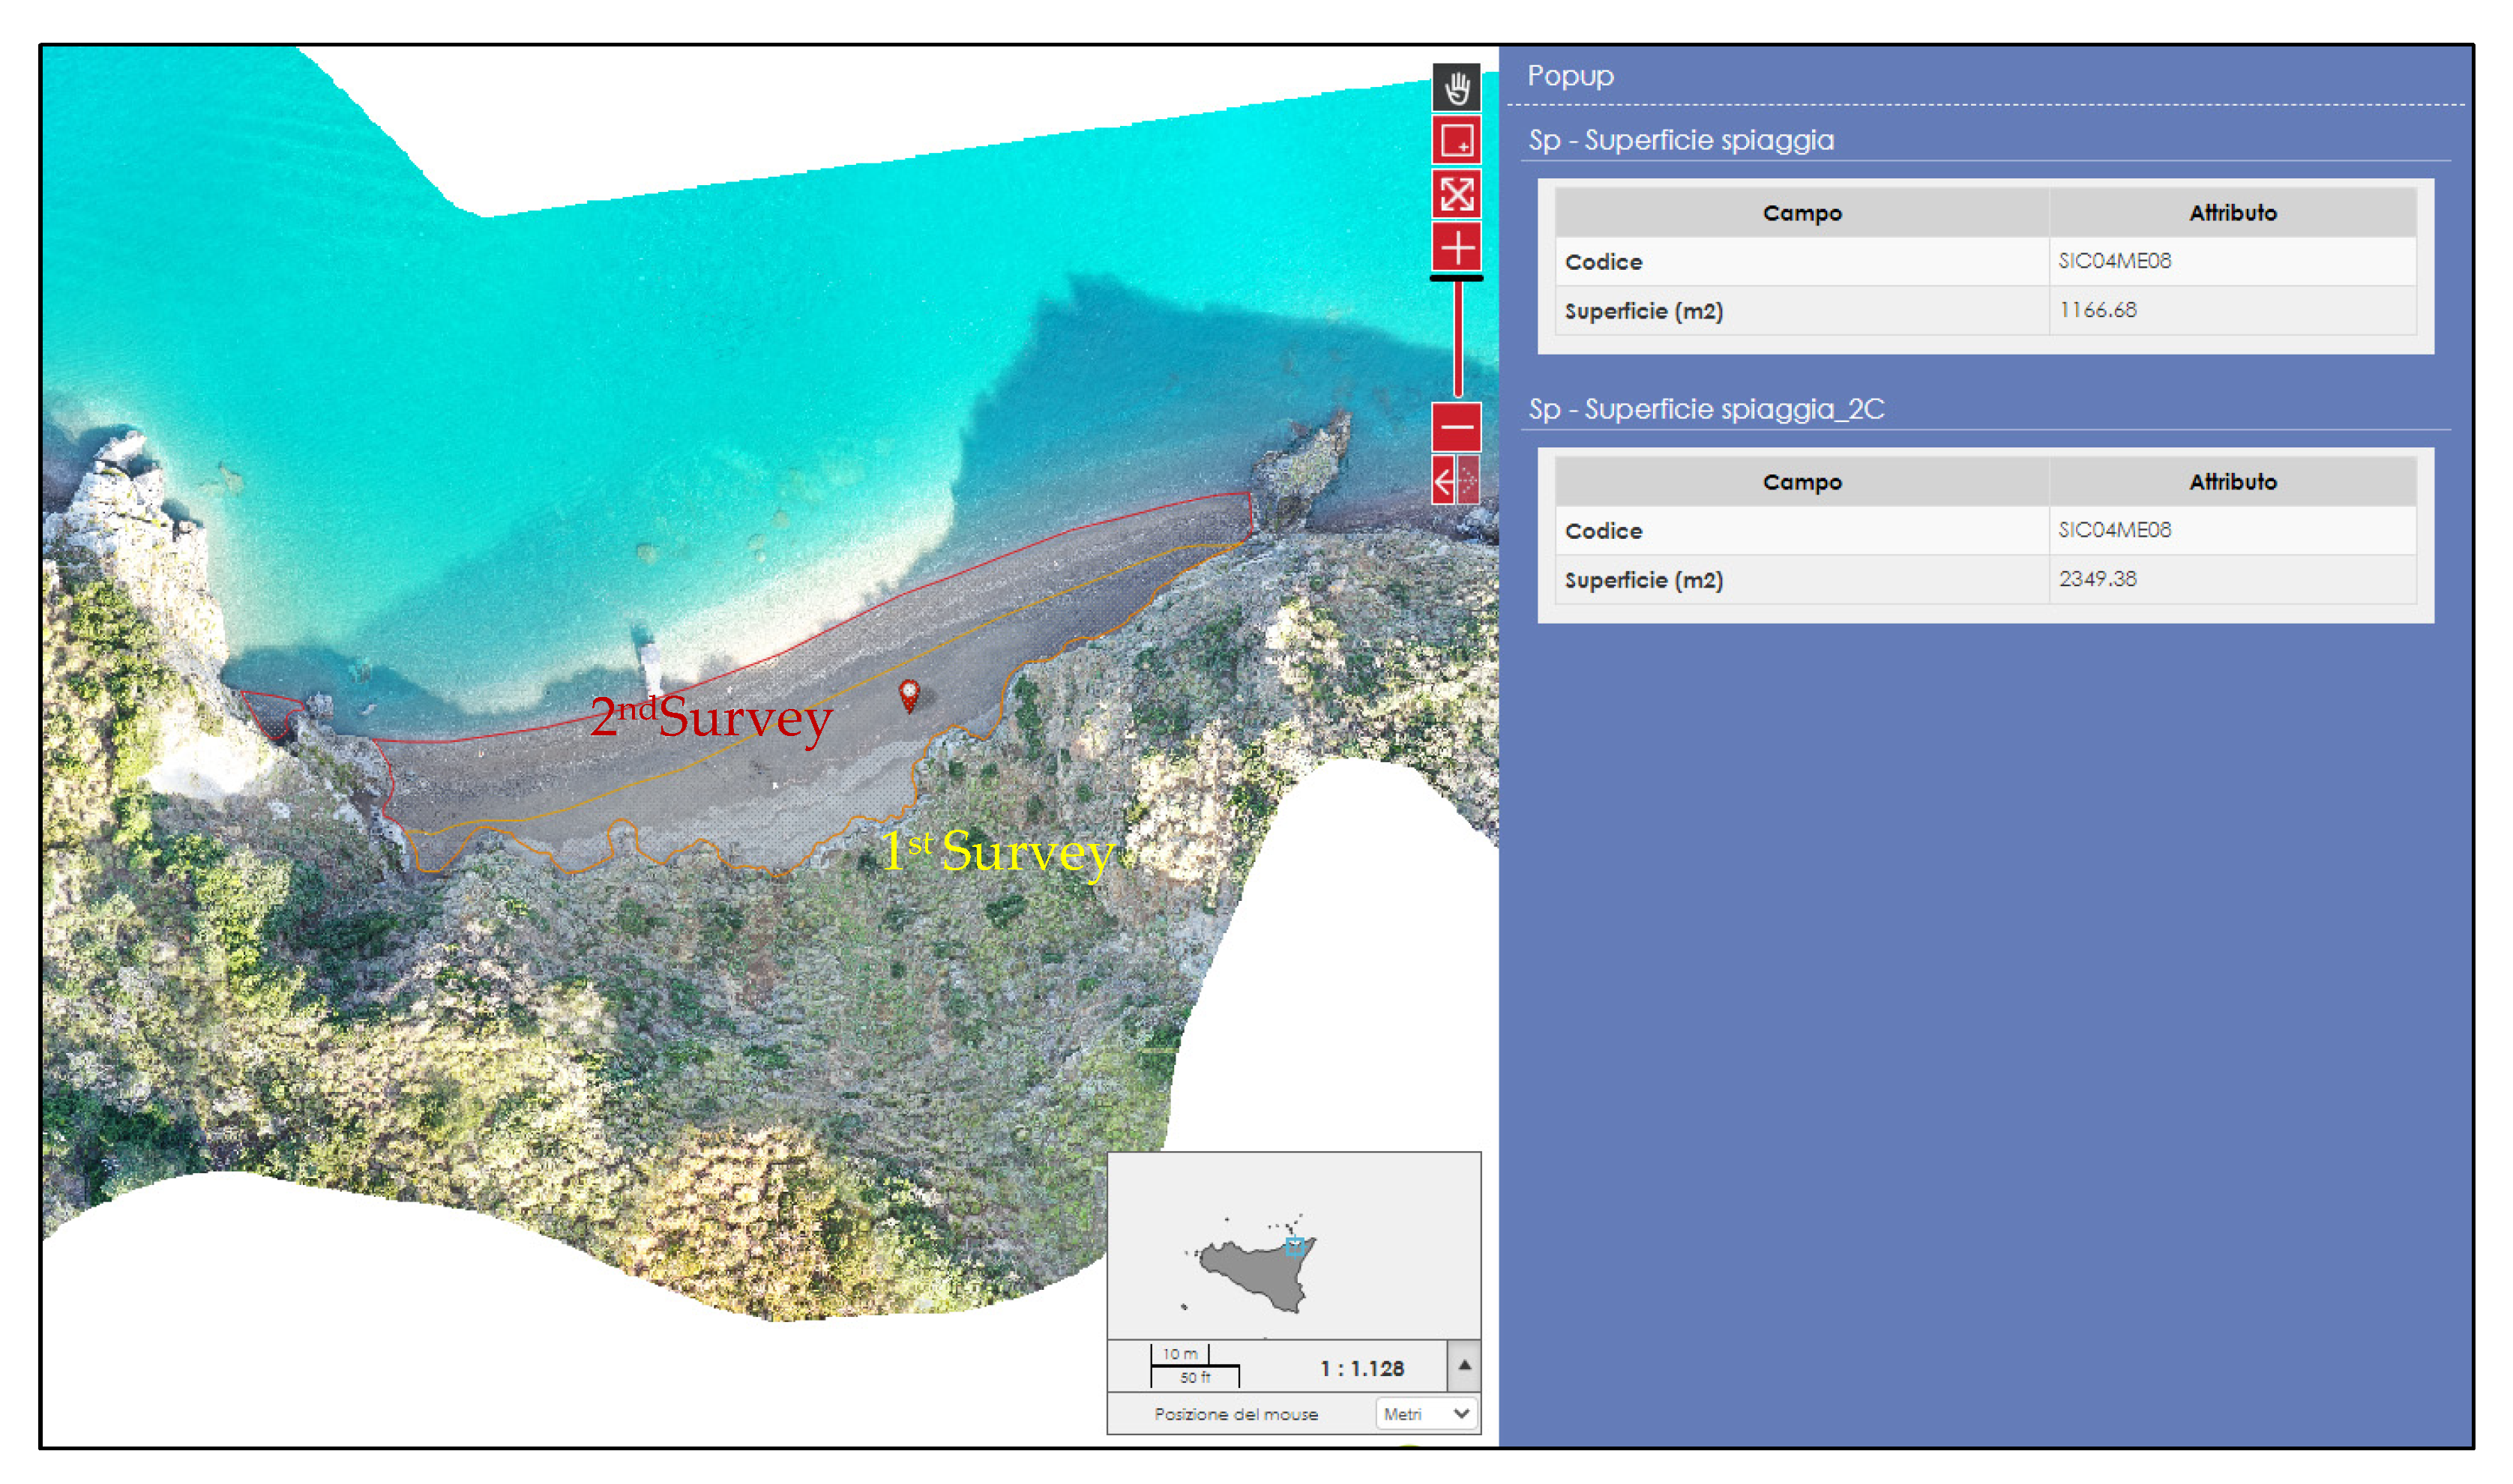This screenshot has height=1484, width=2513.
Task: Click the blue extent box on Sicily overview
Action: [x=1293, y=1246]
